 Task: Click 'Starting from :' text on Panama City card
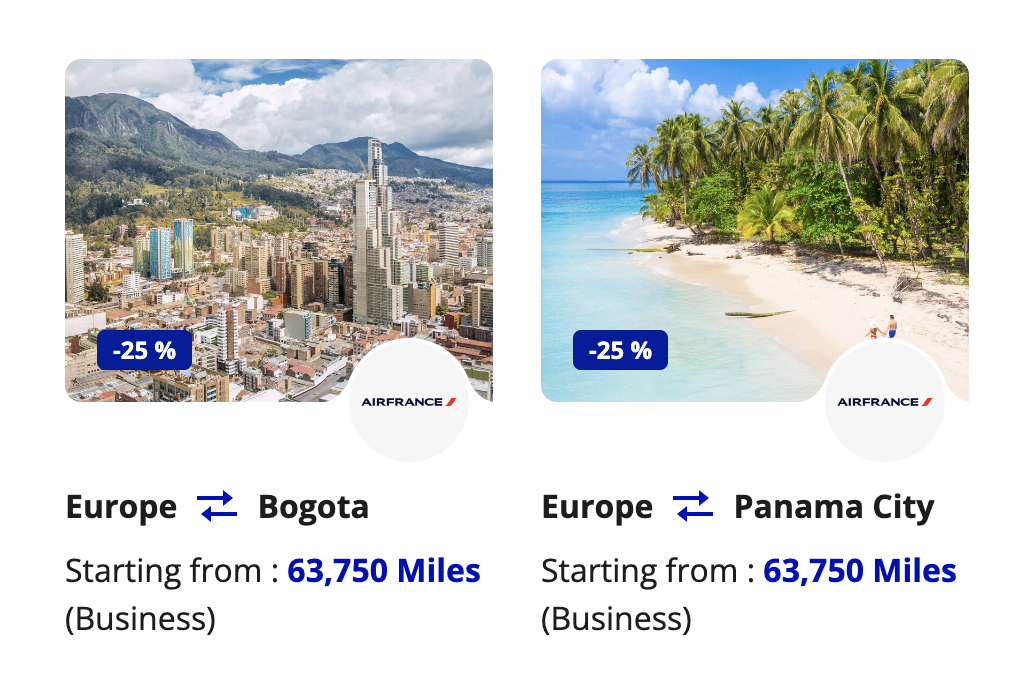pyautogui.click(x=648, y=571)
